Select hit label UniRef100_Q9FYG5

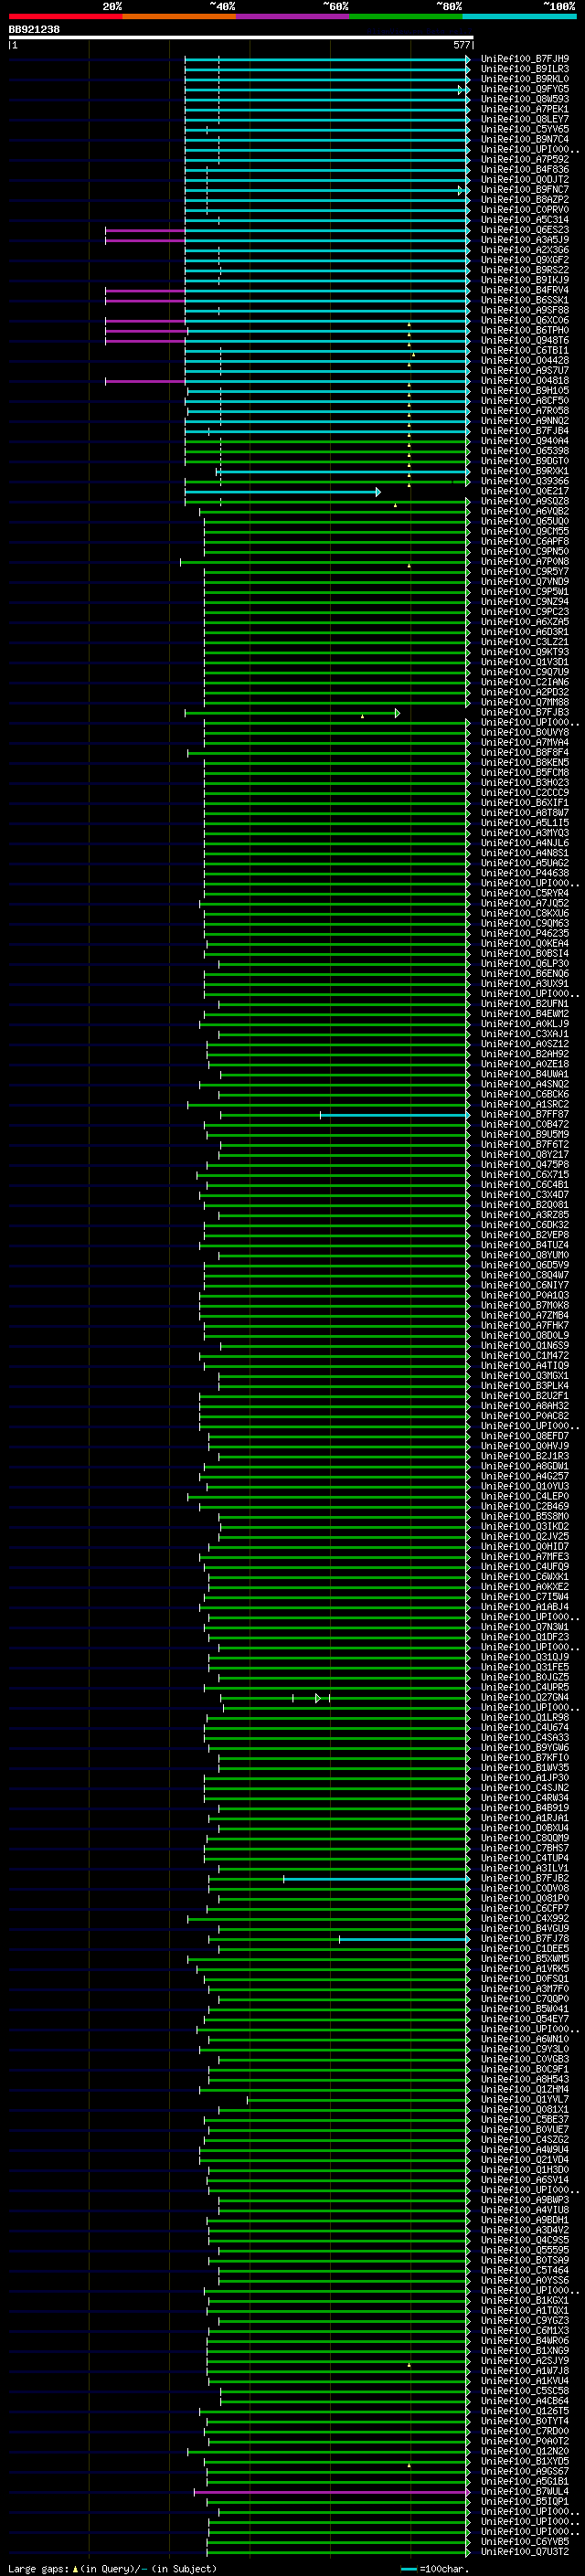(x=525, y=89)
